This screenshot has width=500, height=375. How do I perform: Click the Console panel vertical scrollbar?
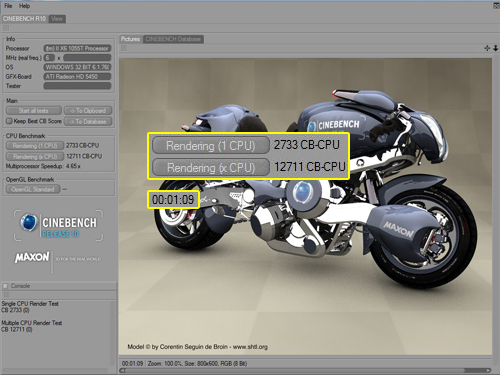pos(113,333)
